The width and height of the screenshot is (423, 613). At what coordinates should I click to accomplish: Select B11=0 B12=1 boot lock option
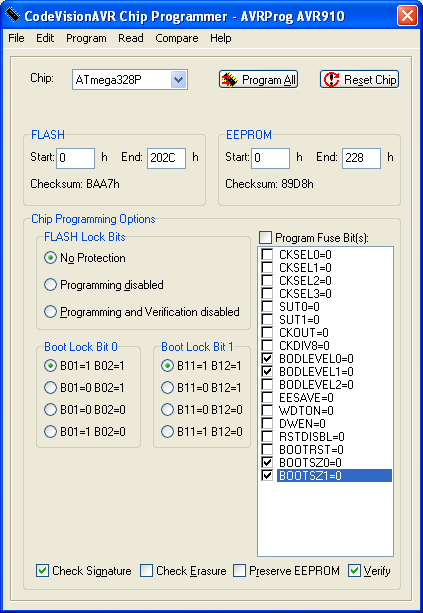point(167,388)
